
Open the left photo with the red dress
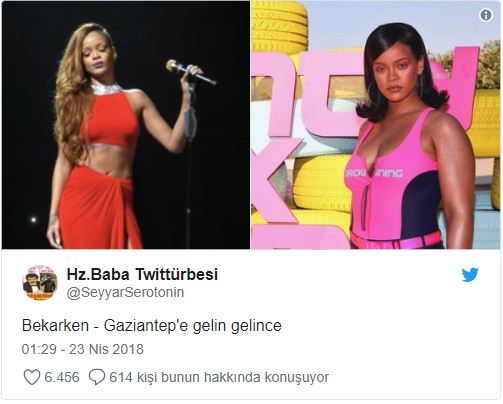(126, 125)
